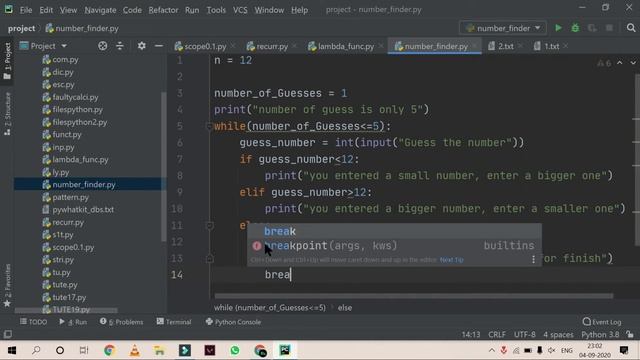Open the Event Log
640x360 pixels.
[602, 322]
